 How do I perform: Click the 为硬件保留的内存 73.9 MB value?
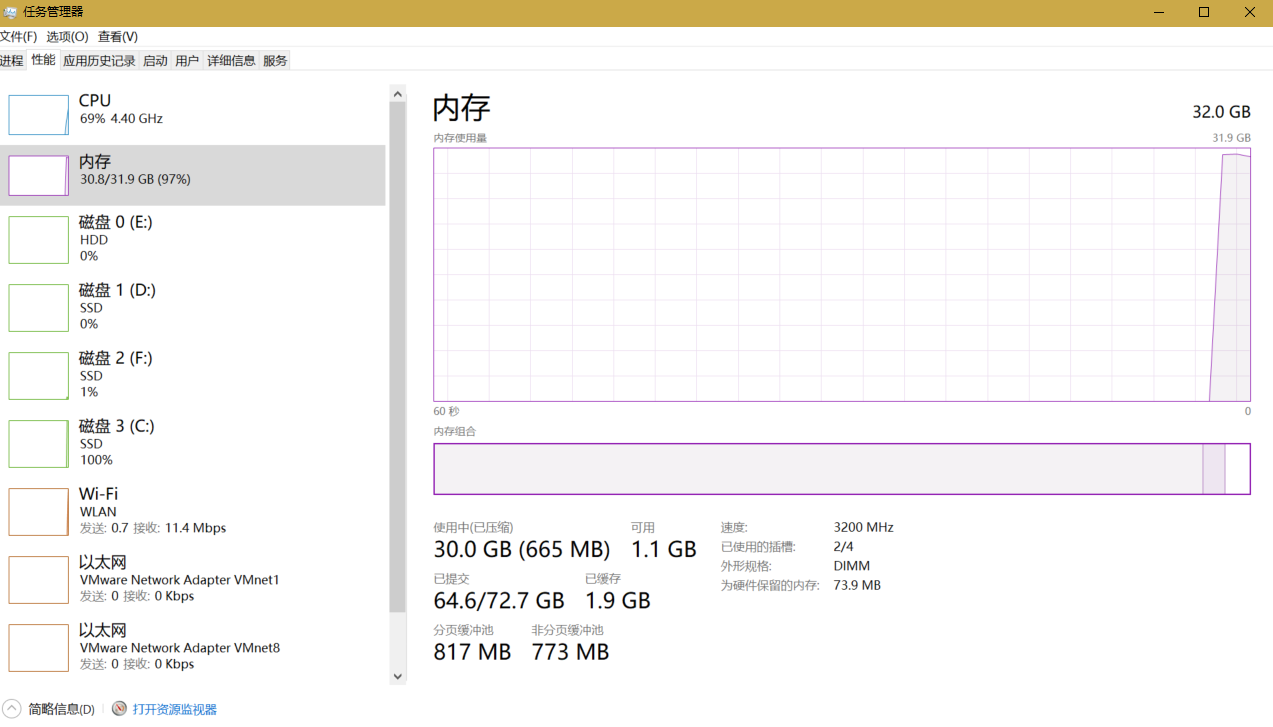pyautogui.click(x=857, y=585)
